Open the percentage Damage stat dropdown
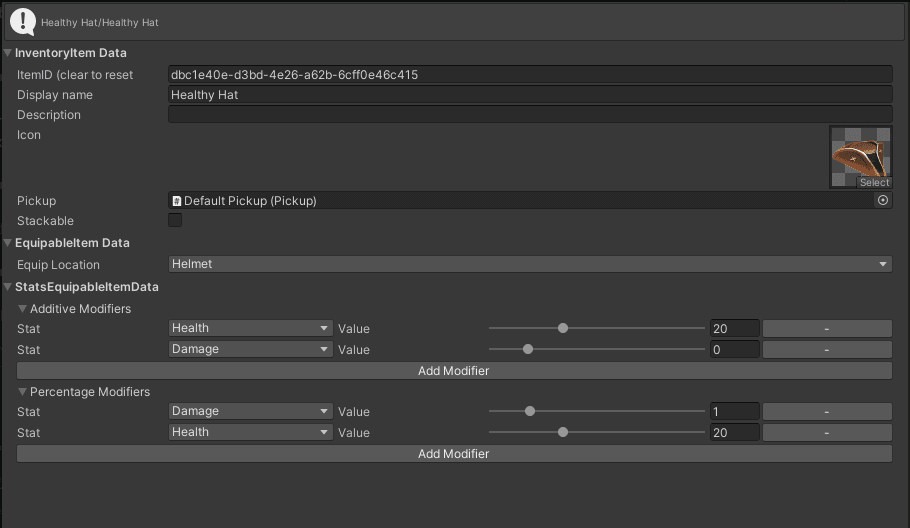The image size is (910, 528). point(250,411)
